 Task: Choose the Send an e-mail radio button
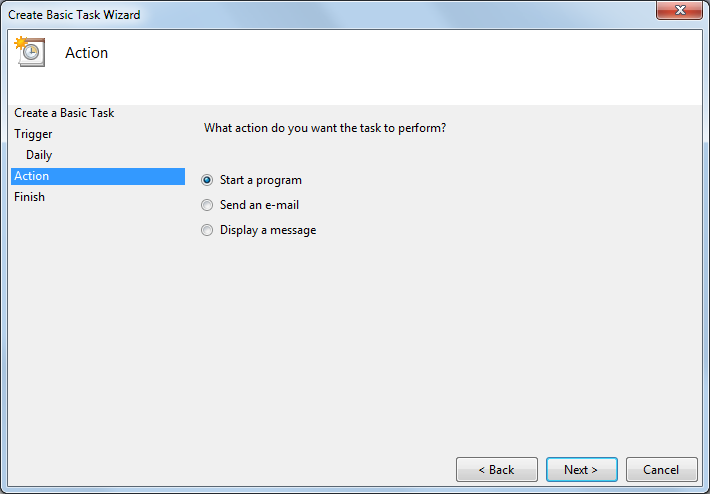click(207, 205)
